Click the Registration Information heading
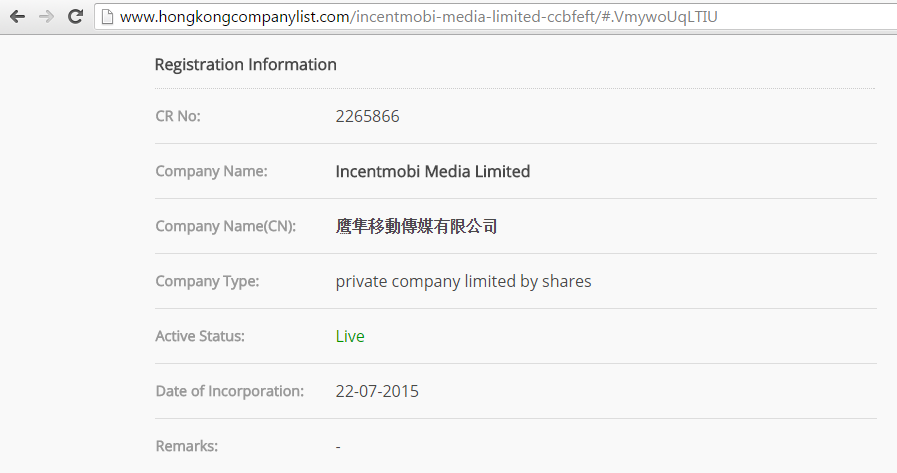Image resolution: width=897 pixels, height=473 pixels. click(245, 64)
